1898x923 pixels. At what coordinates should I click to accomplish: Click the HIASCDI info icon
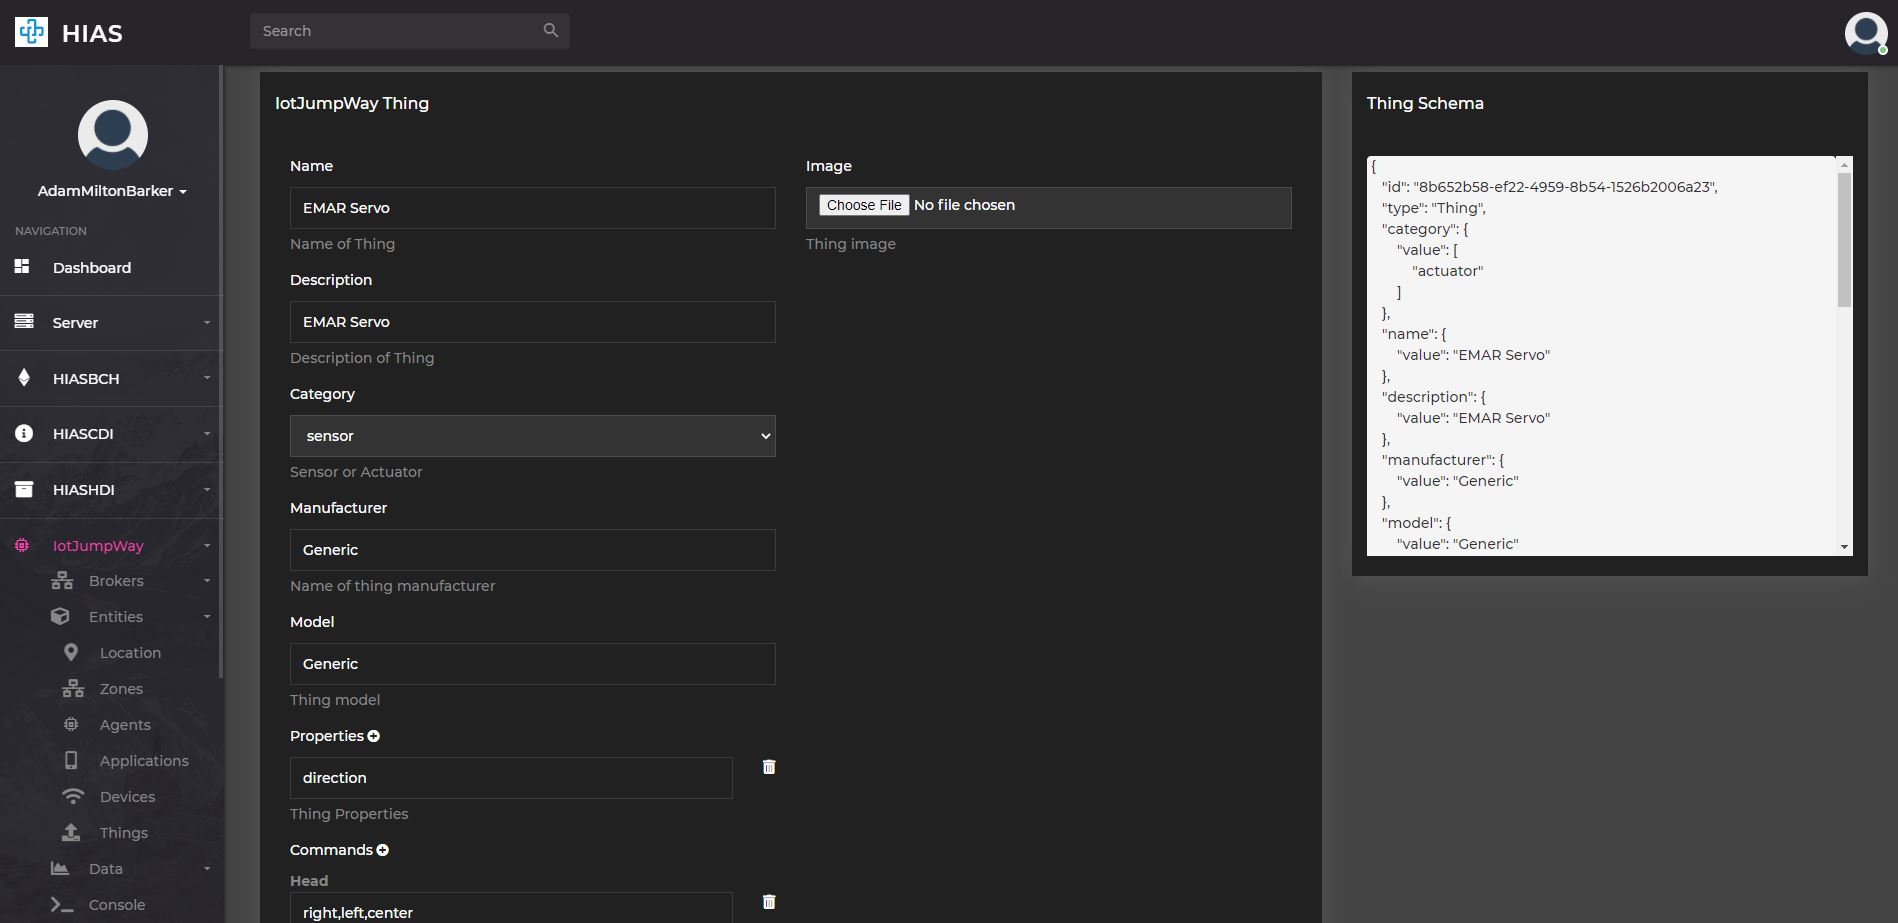point(24,433)
